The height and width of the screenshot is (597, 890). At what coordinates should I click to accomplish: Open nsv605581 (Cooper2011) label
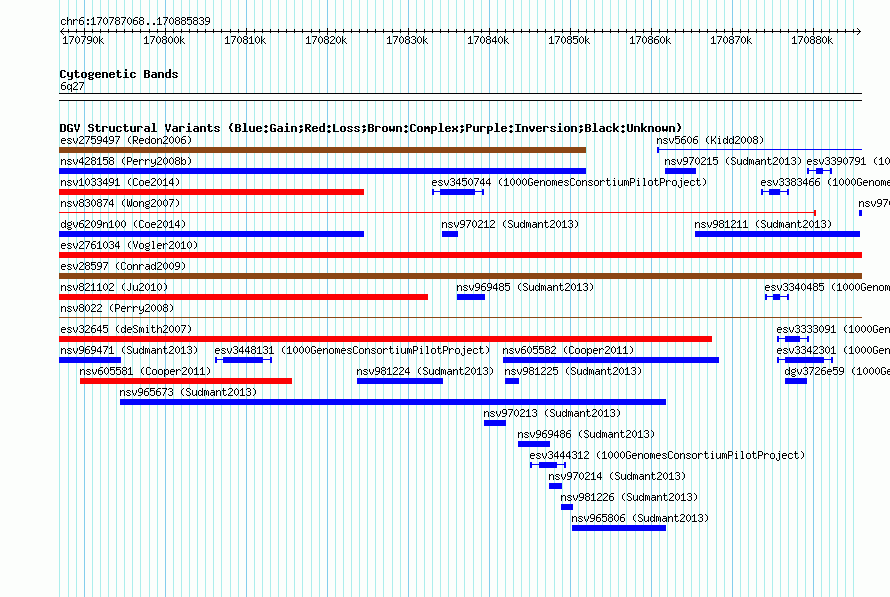[145, 371]
